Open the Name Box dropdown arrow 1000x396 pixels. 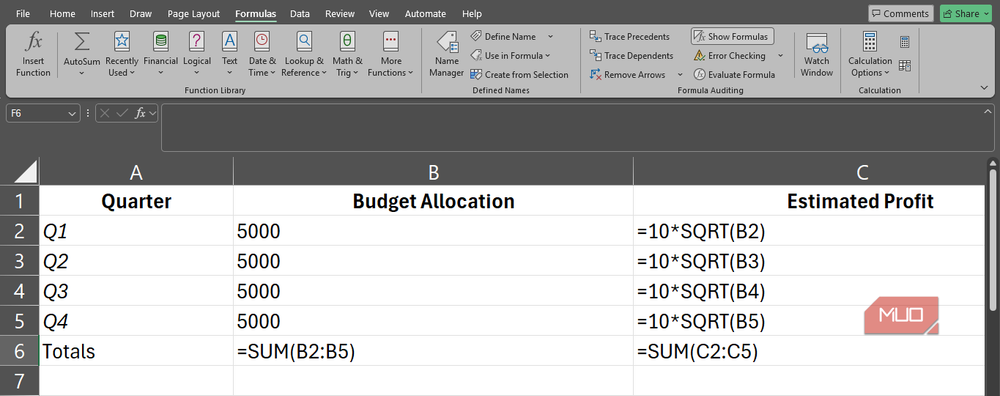[71, 114]
